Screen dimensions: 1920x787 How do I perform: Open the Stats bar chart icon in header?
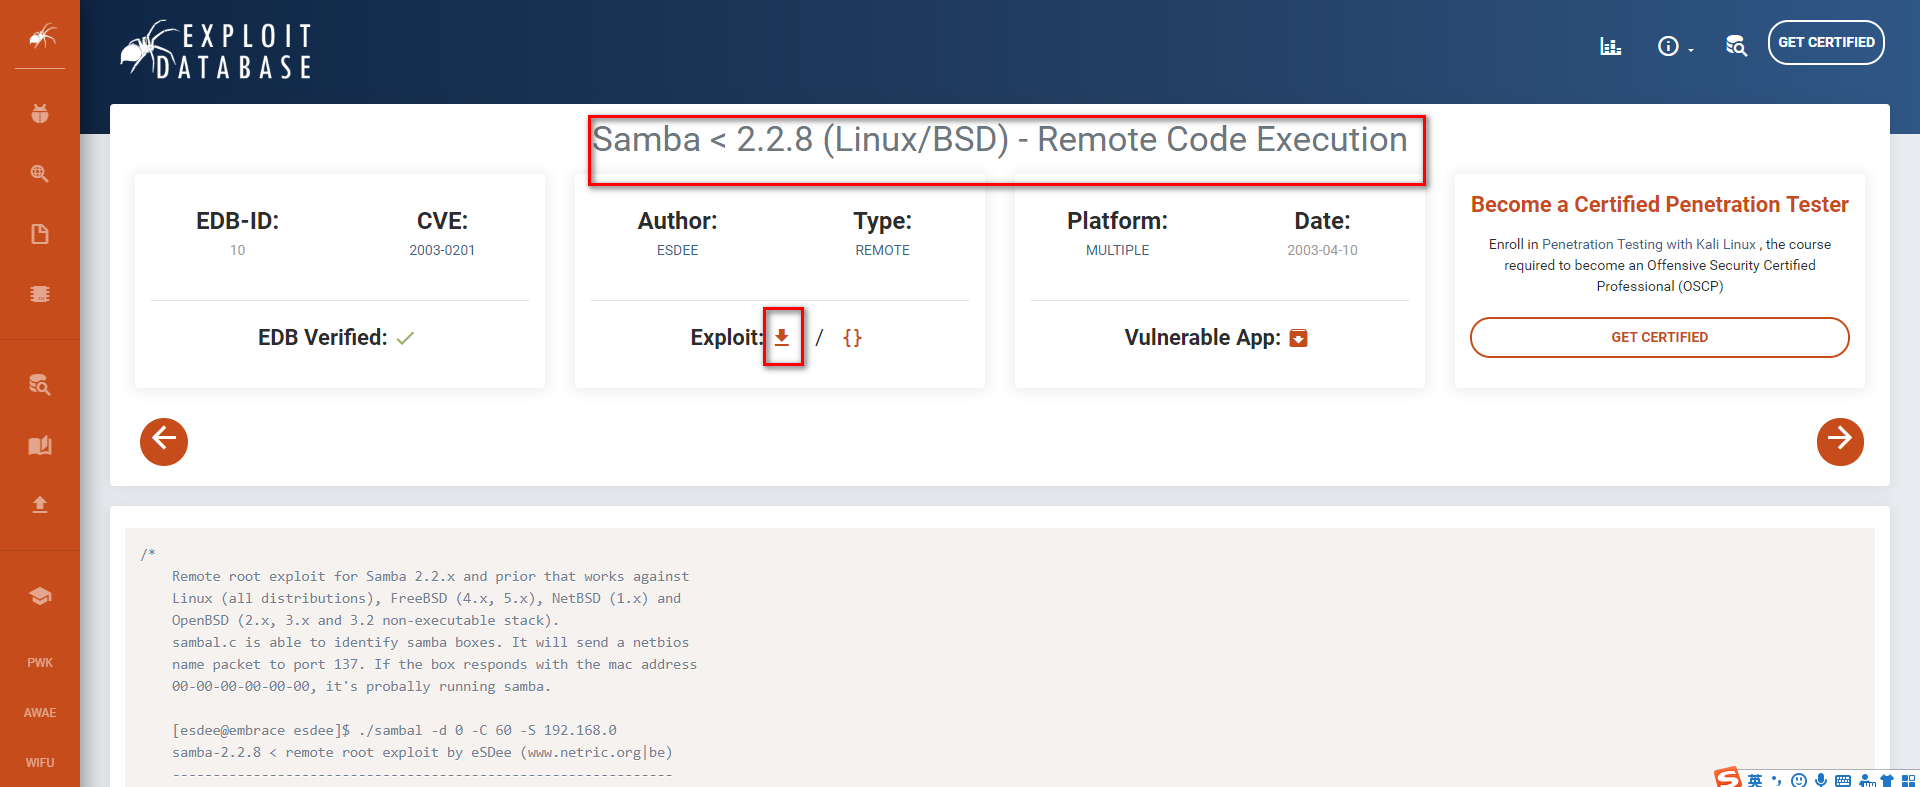(x=1610, y=46)
